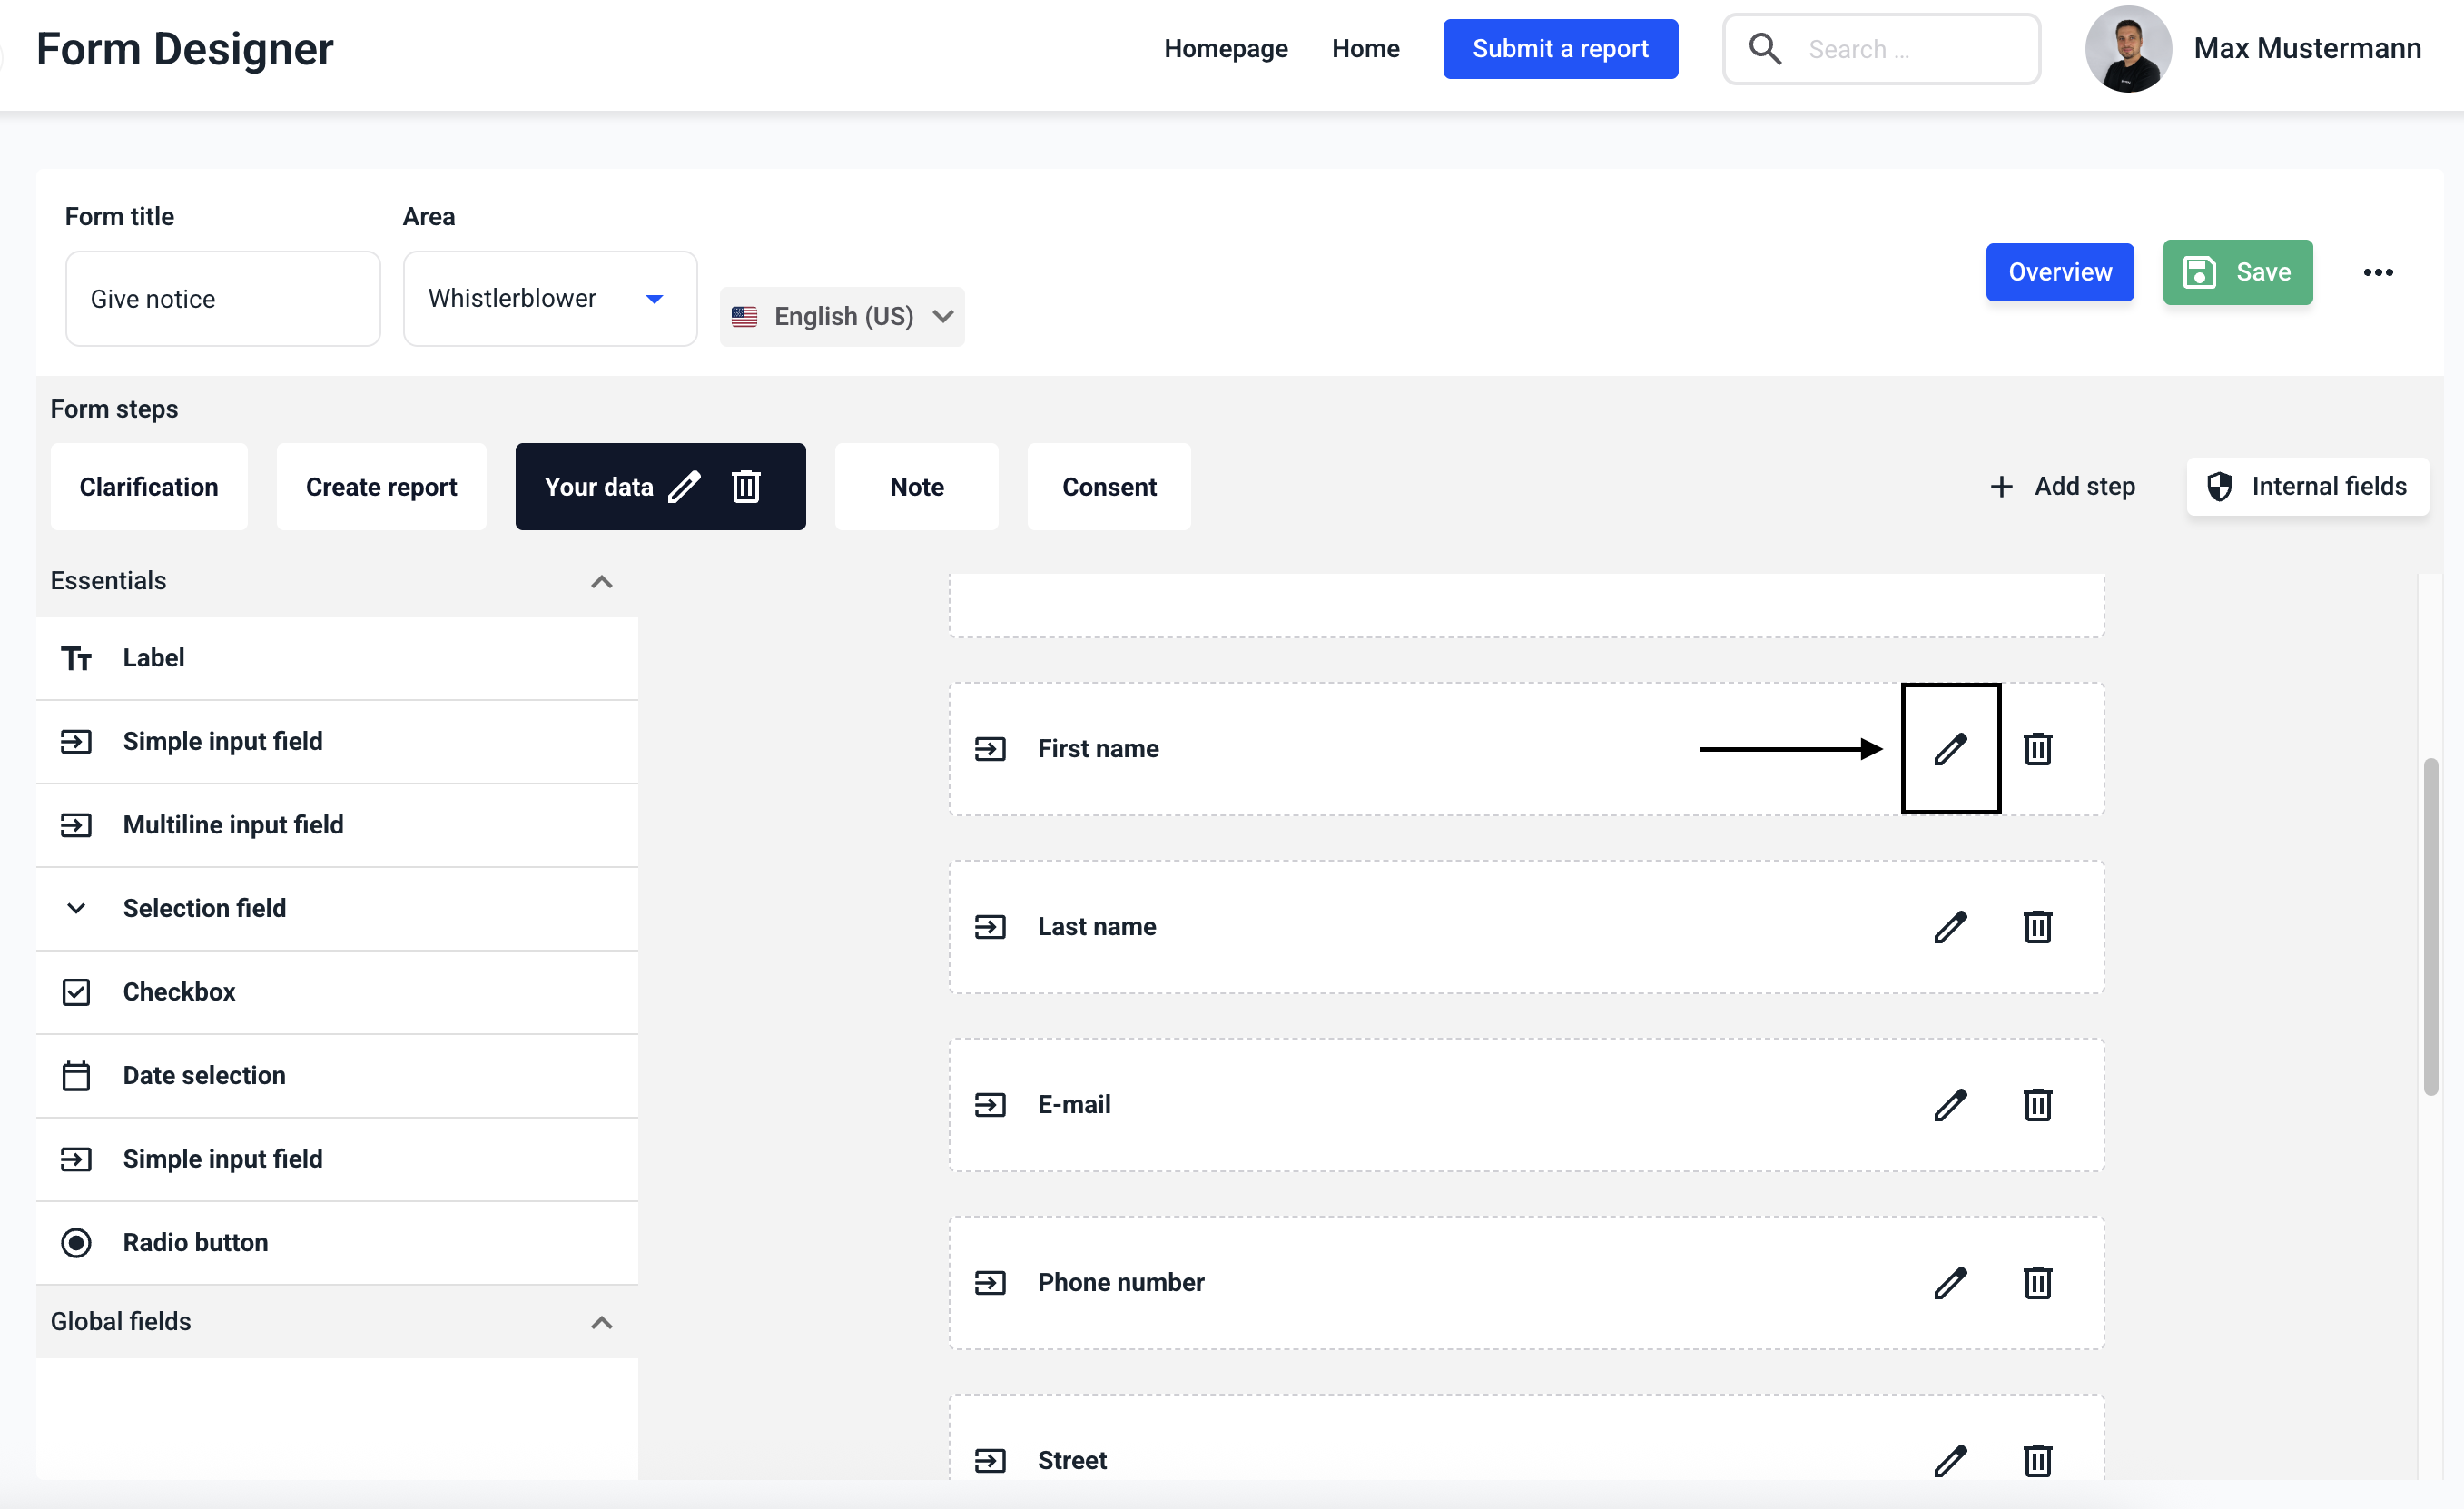Edit the E-mail field with pencil icon

(x=1949, y=1105)
